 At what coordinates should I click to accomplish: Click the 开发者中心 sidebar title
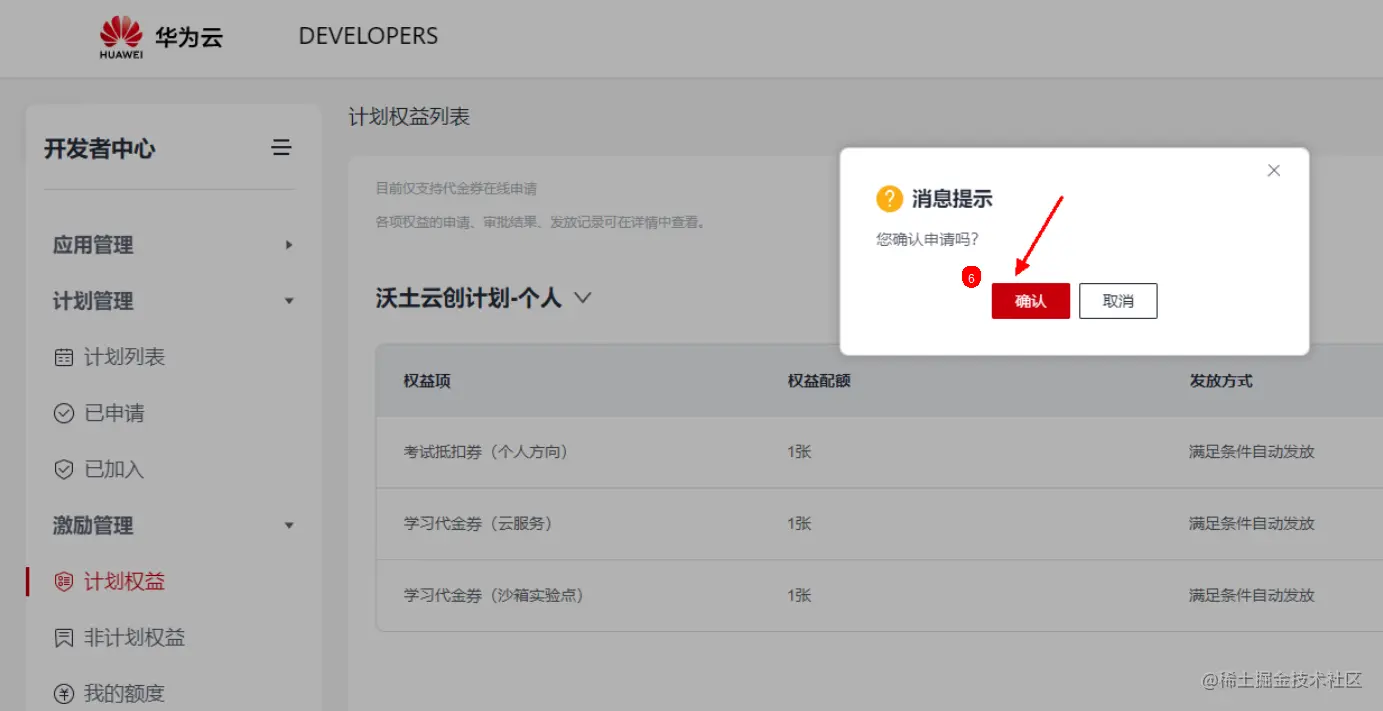(x=99, y=149)
